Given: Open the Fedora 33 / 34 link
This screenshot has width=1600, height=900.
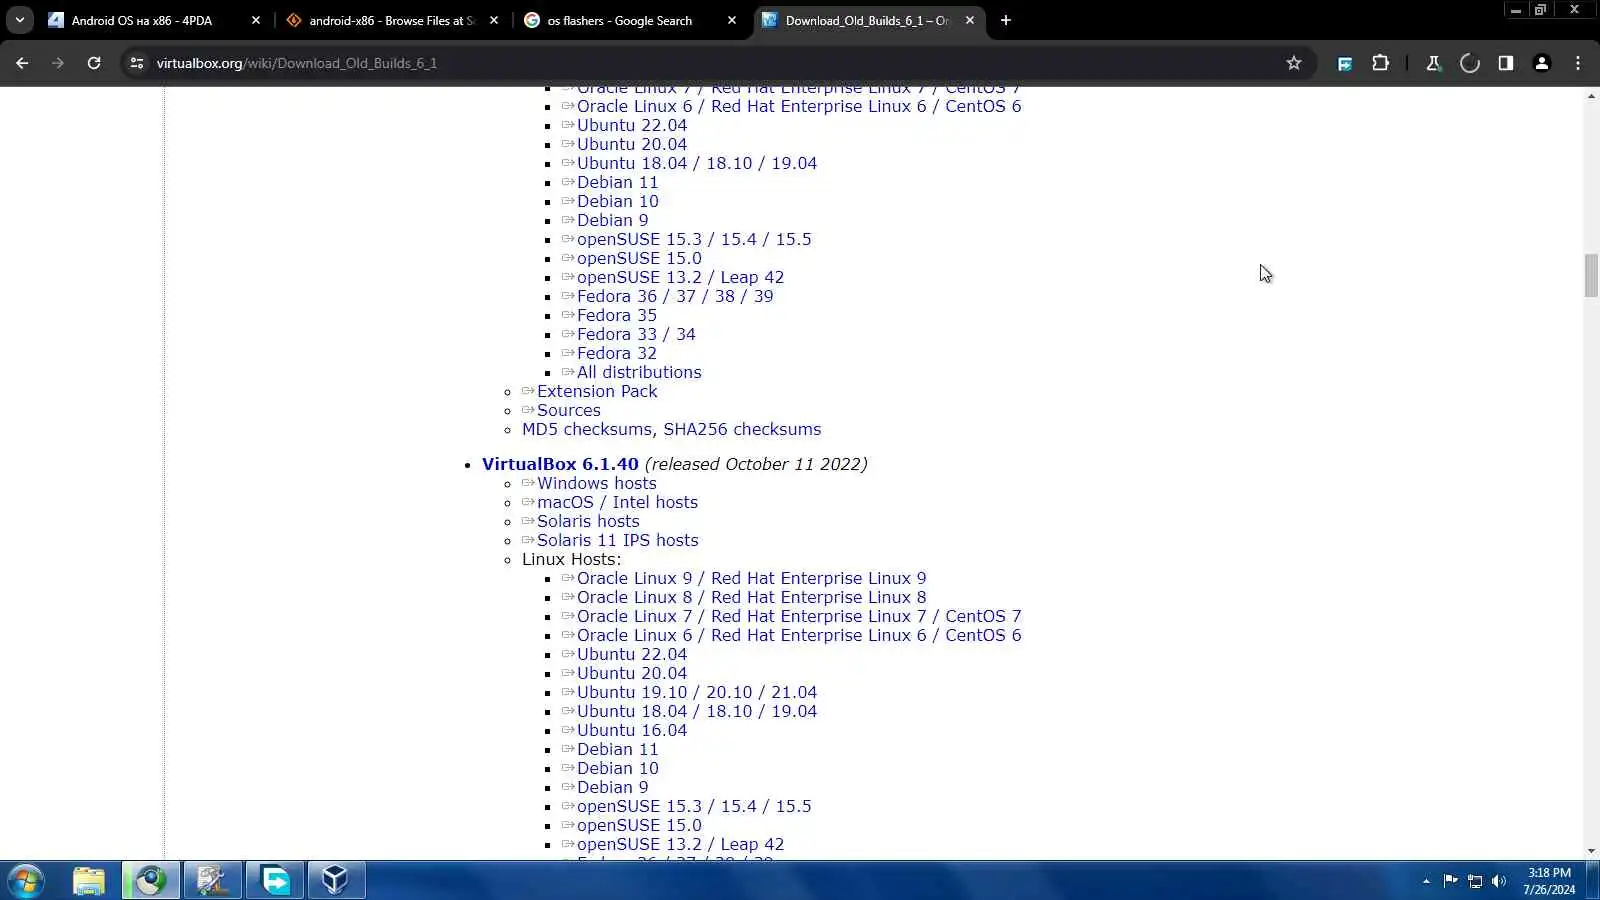Looking at the screenshot, I should tap(636, 334).
